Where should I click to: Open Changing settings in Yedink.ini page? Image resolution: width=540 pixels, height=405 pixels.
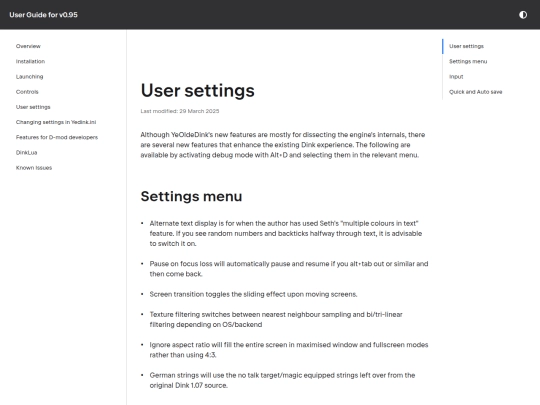coord(56,122)
